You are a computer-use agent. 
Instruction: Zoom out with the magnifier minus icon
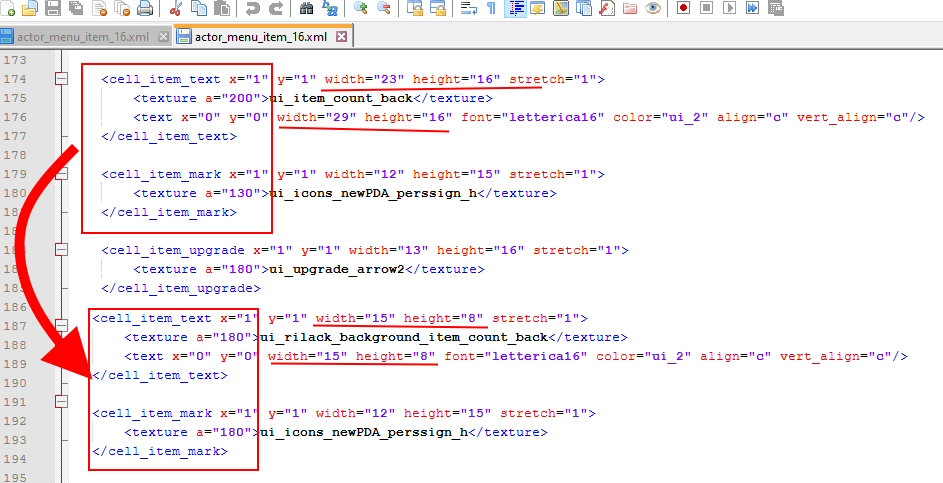click(x=383, y=8)
